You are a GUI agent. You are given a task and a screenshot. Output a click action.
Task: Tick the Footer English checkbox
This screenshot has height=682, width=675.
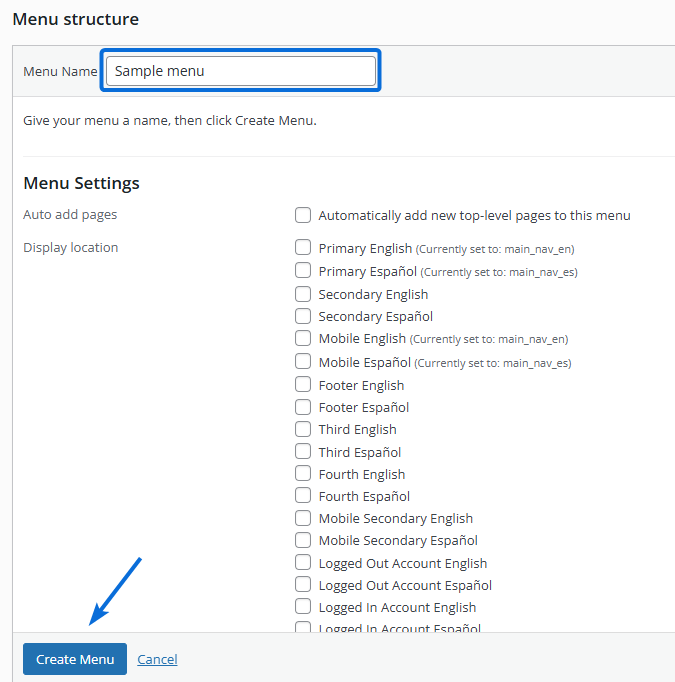[x=303, y=384]
